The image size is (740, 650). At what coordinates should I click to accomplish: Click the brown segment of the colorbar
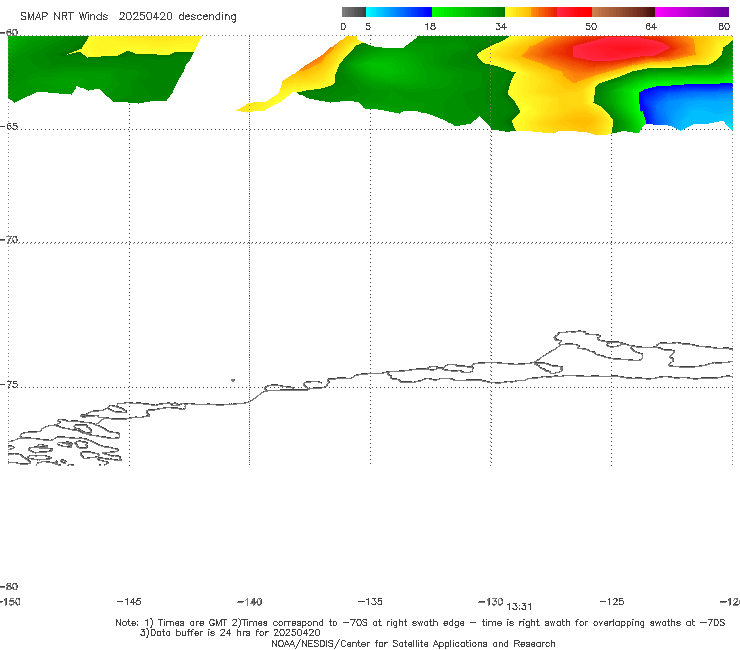point(623,12)
